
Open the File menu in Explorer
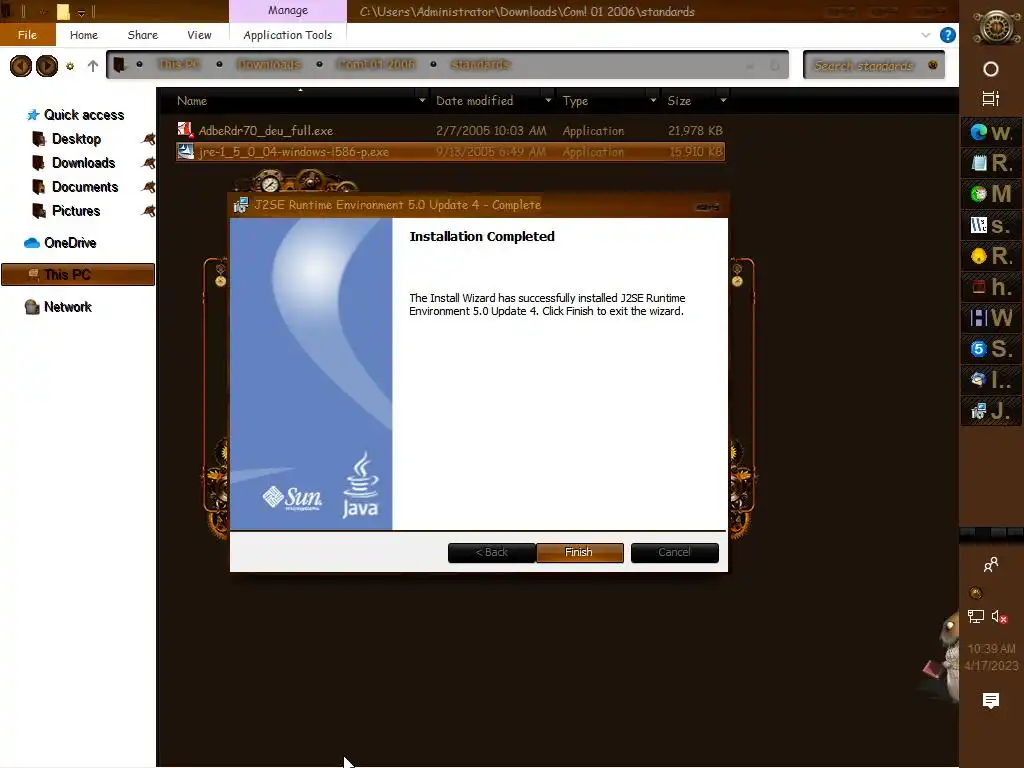tap(27, 35)
